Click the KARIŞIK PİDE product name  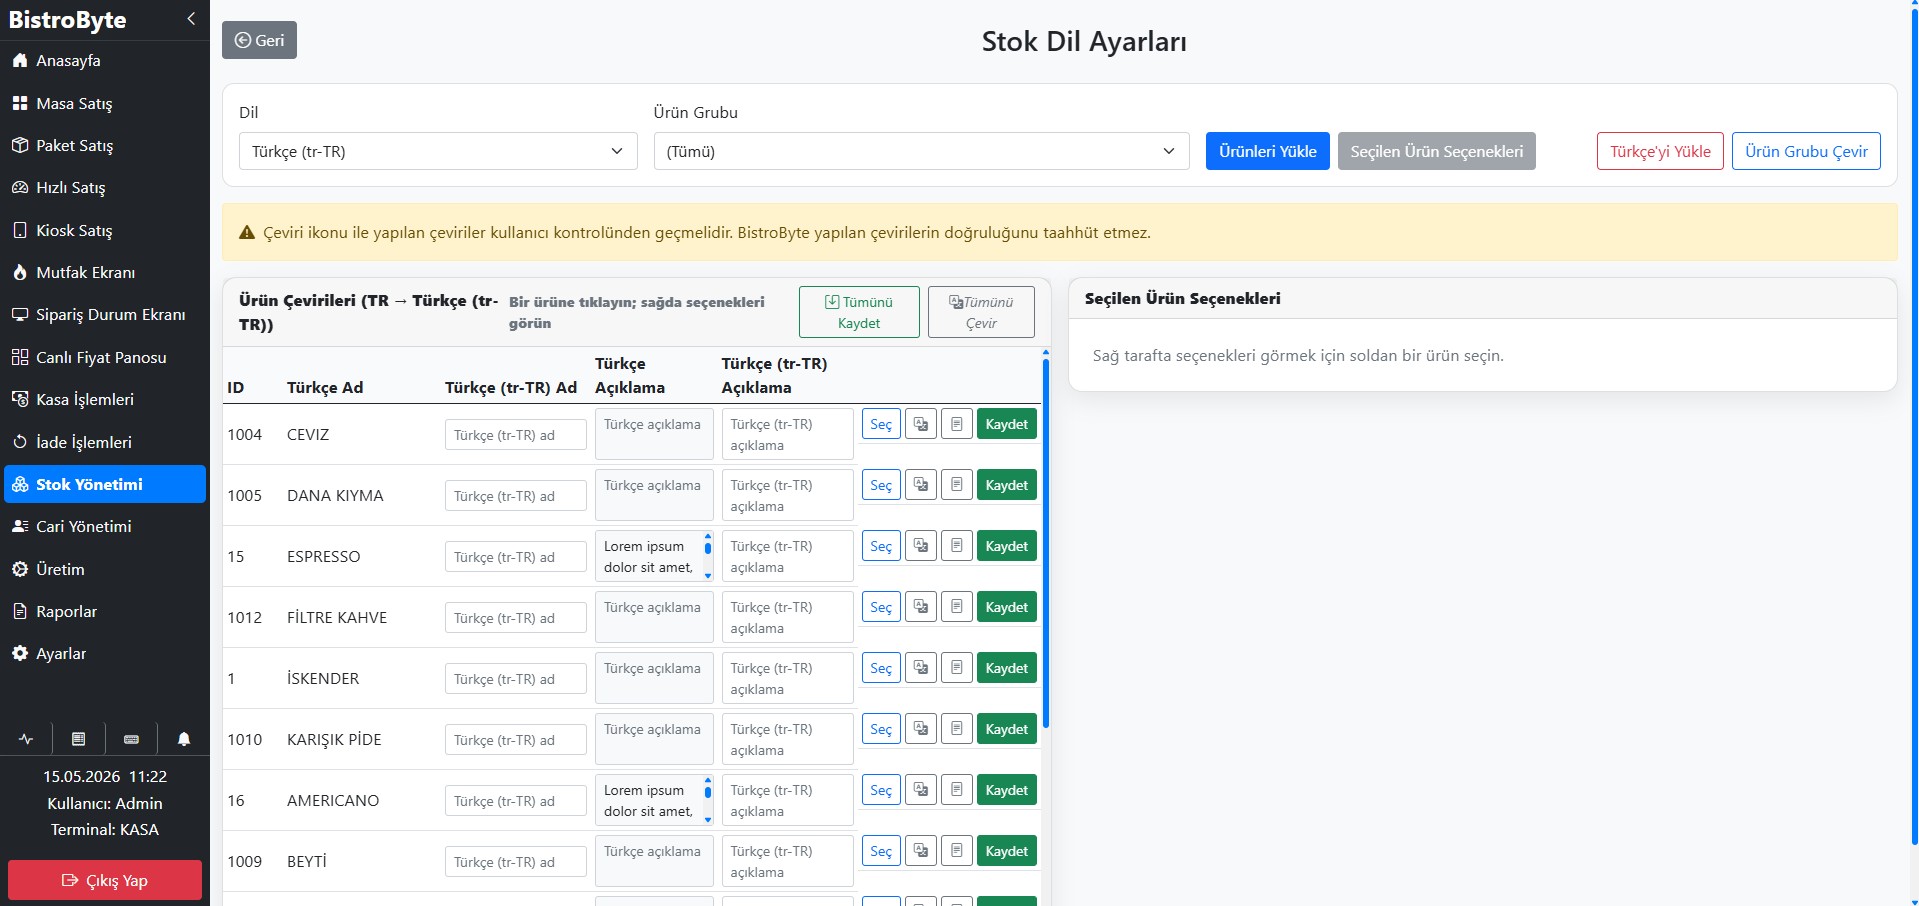pyautogui.click(x=334, y=740)
